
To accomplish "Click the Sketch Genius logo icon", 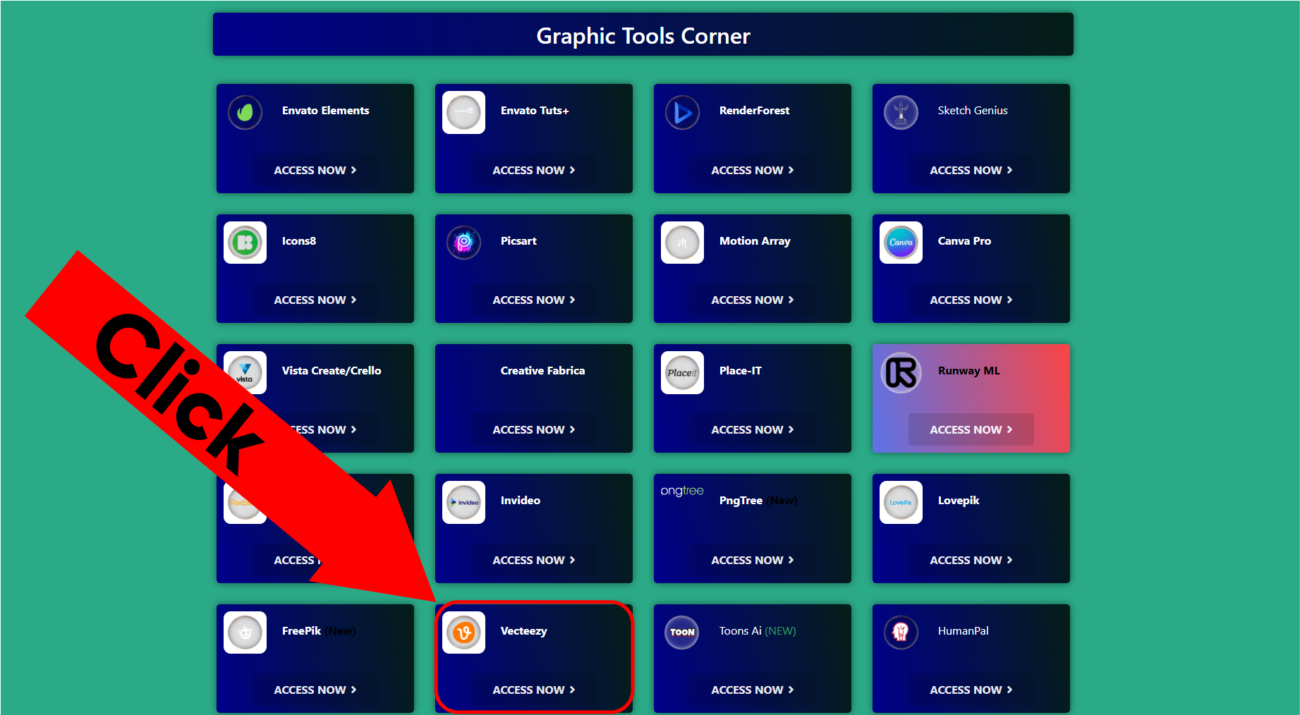I will click(x=901, y=112).
